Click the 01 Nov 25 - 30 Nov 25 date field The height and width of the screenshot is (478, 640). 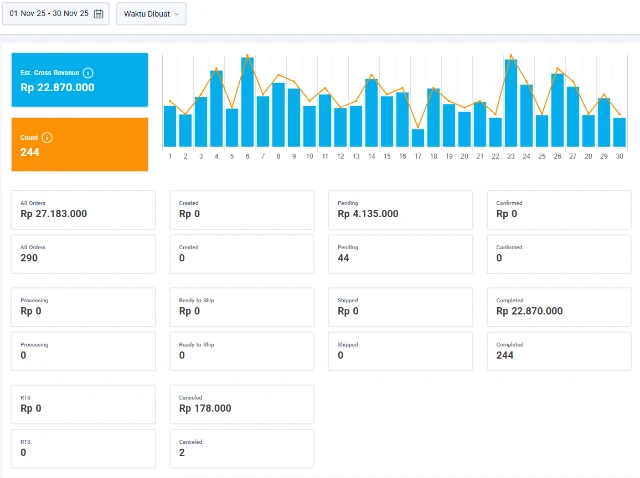point(50,13)
